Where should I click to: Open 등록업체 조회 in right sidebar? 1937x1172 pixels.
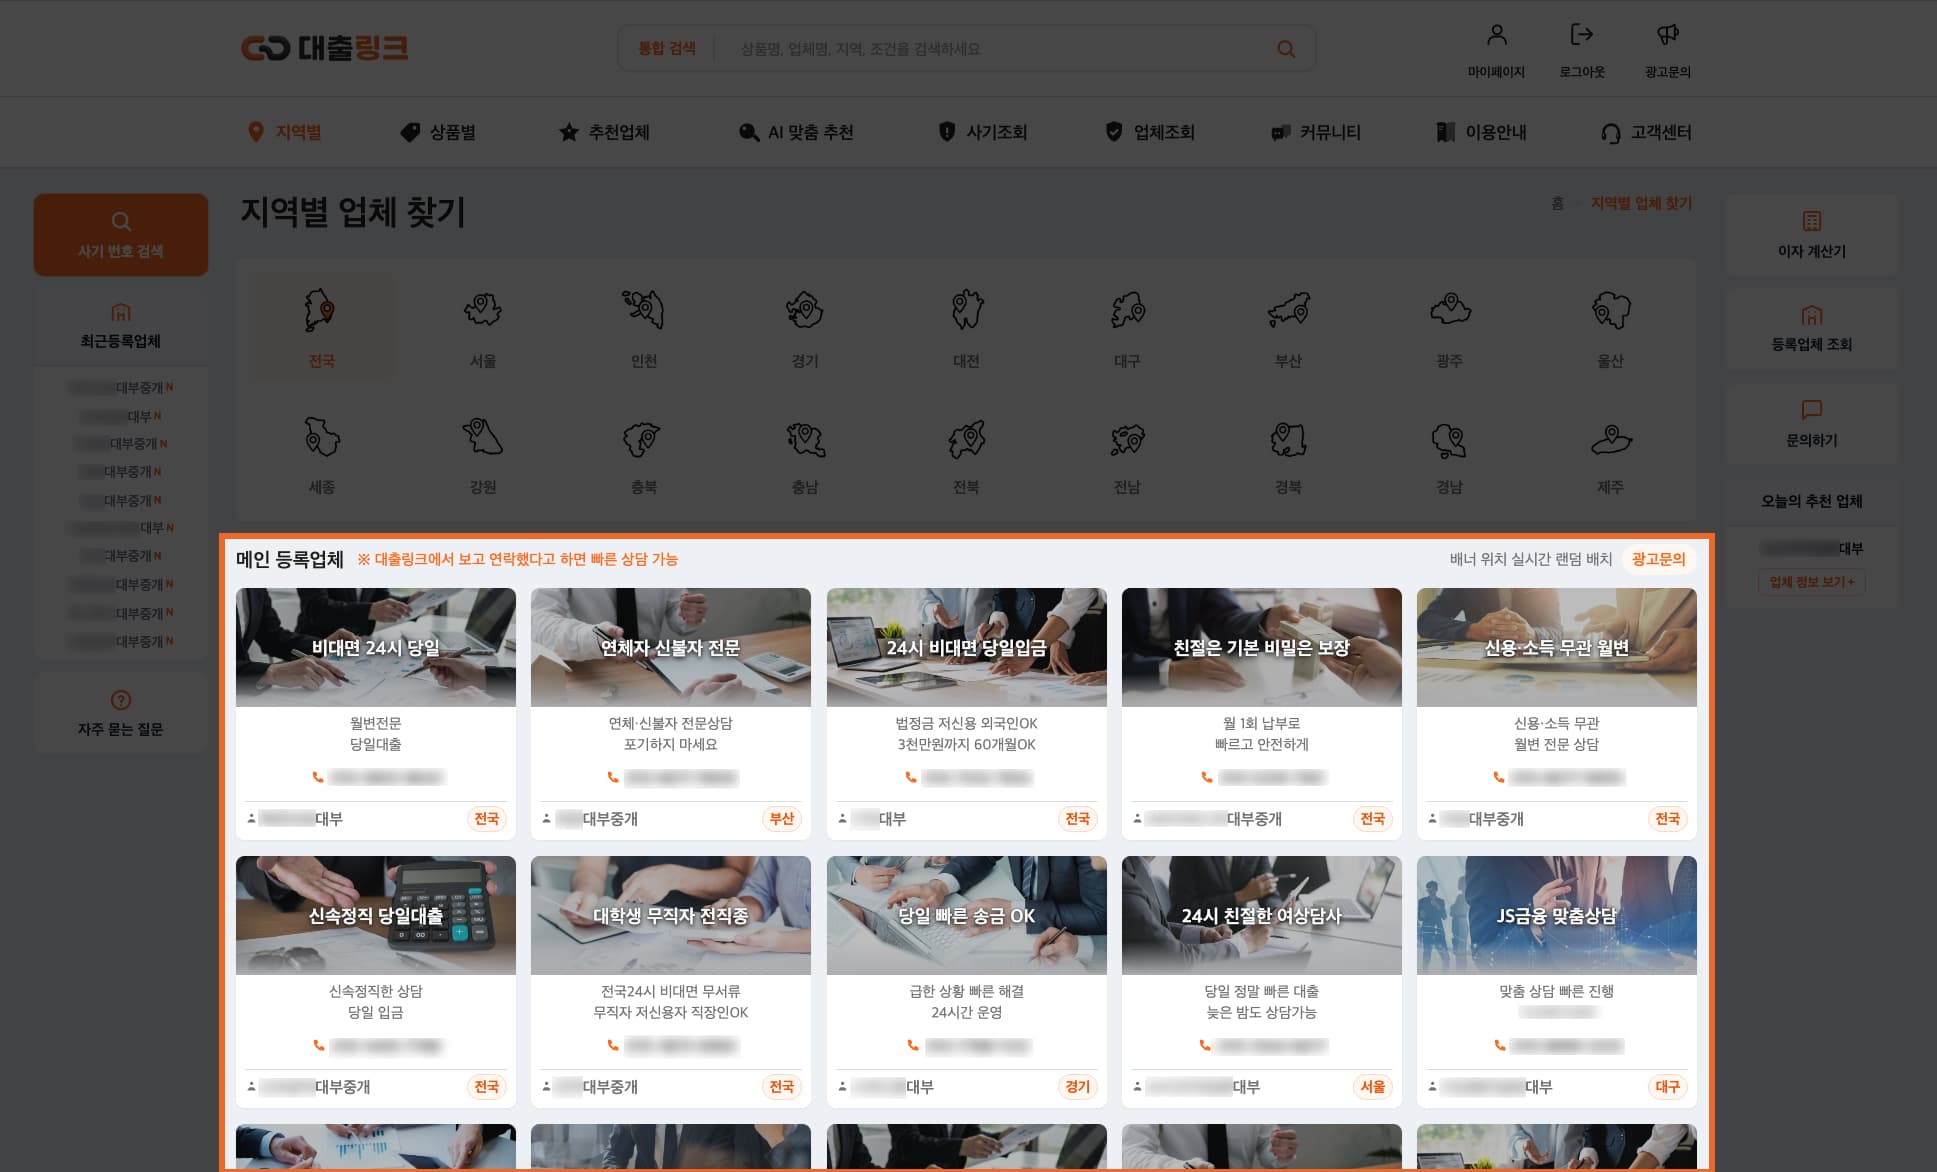point(1811,328)
